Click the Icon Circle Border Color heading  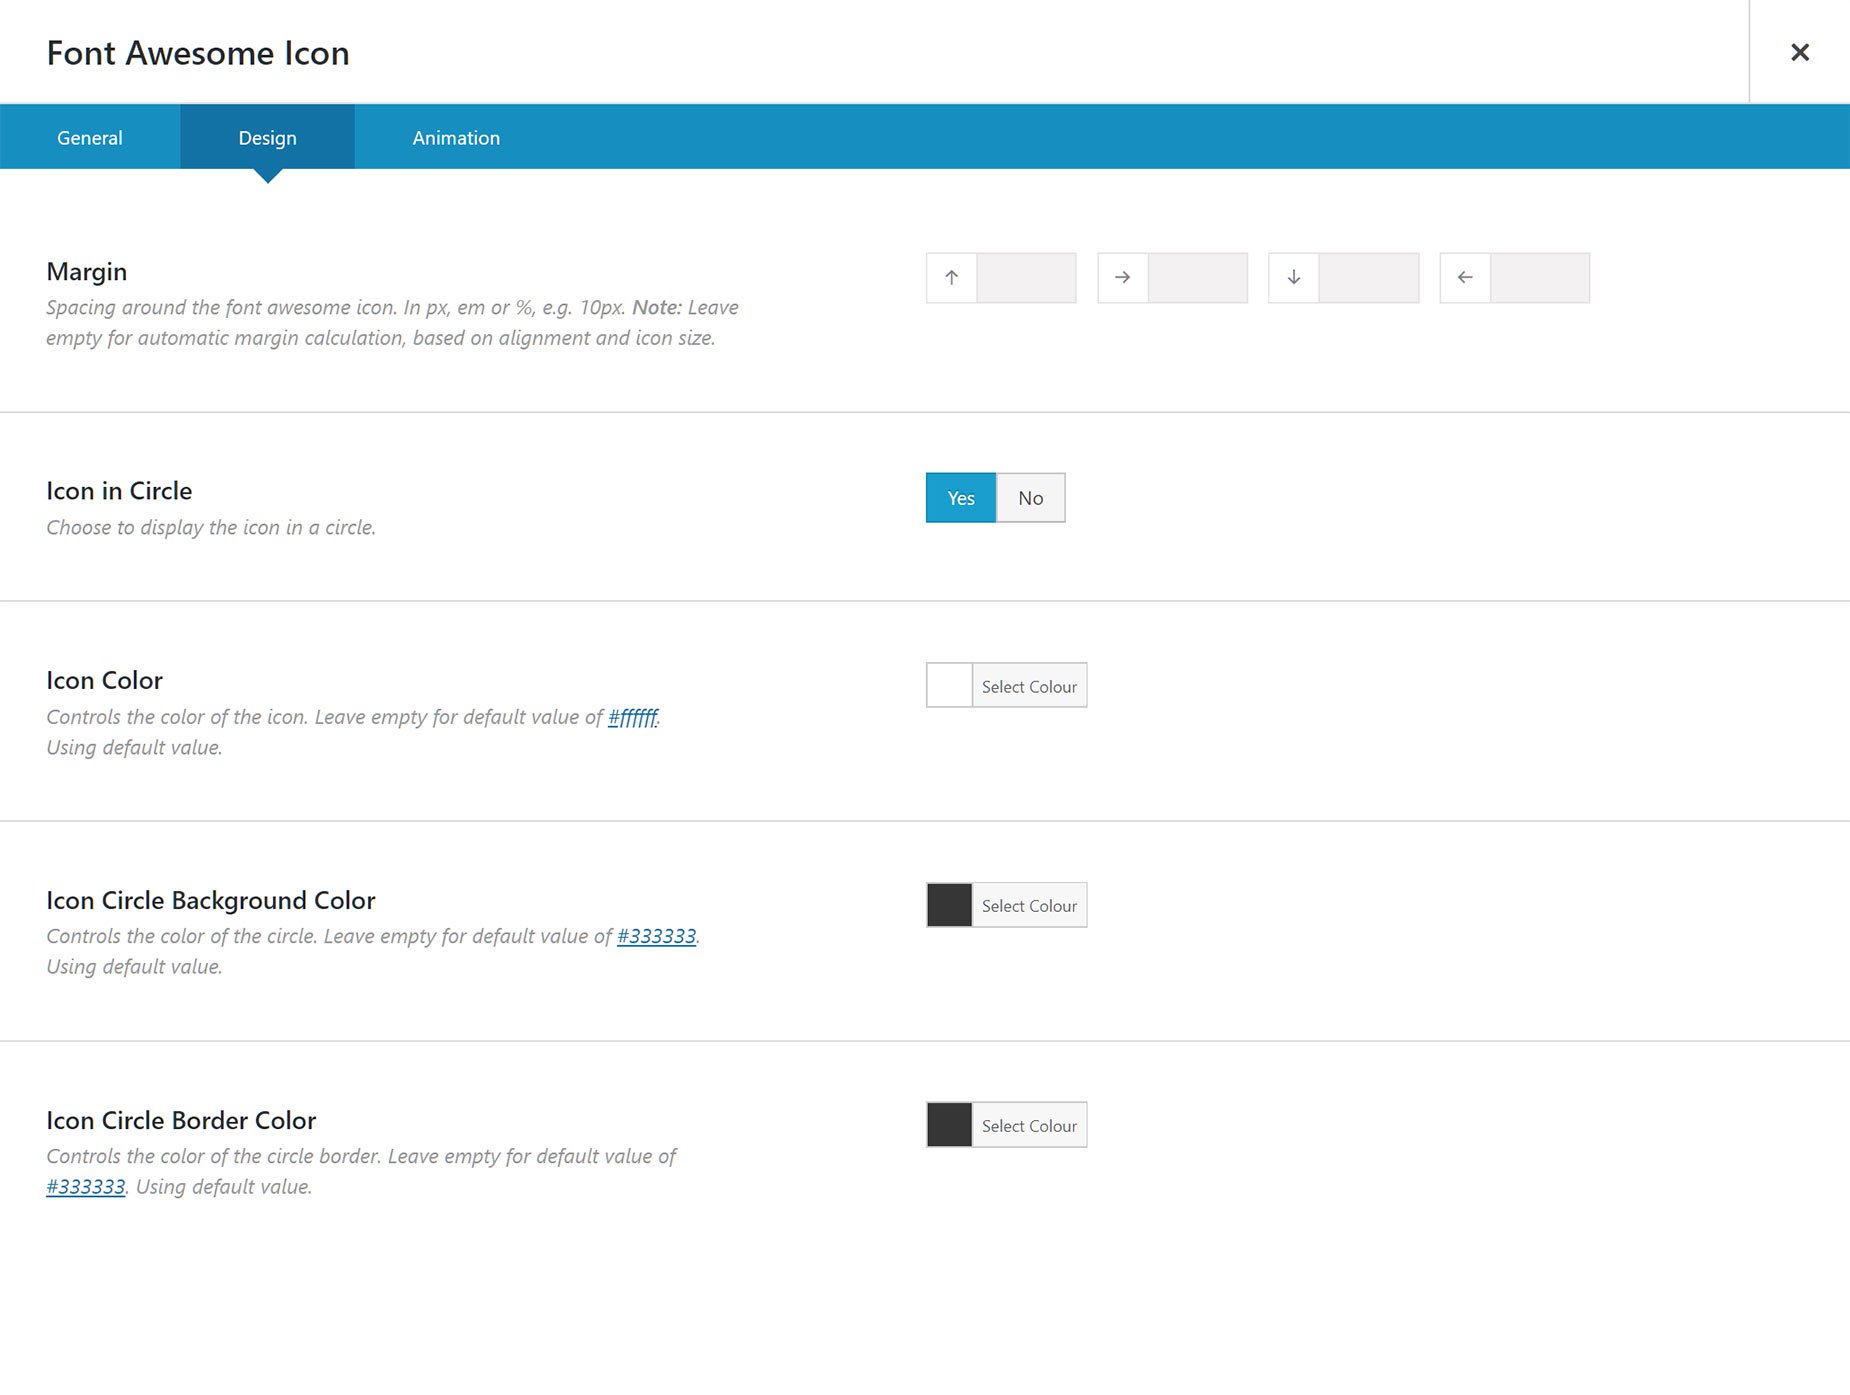pos(181,1120)
